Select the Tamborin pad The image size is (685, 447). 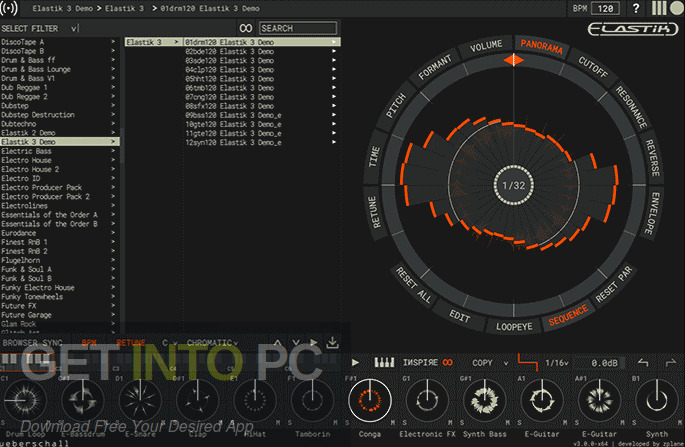[x=312, y=400]
